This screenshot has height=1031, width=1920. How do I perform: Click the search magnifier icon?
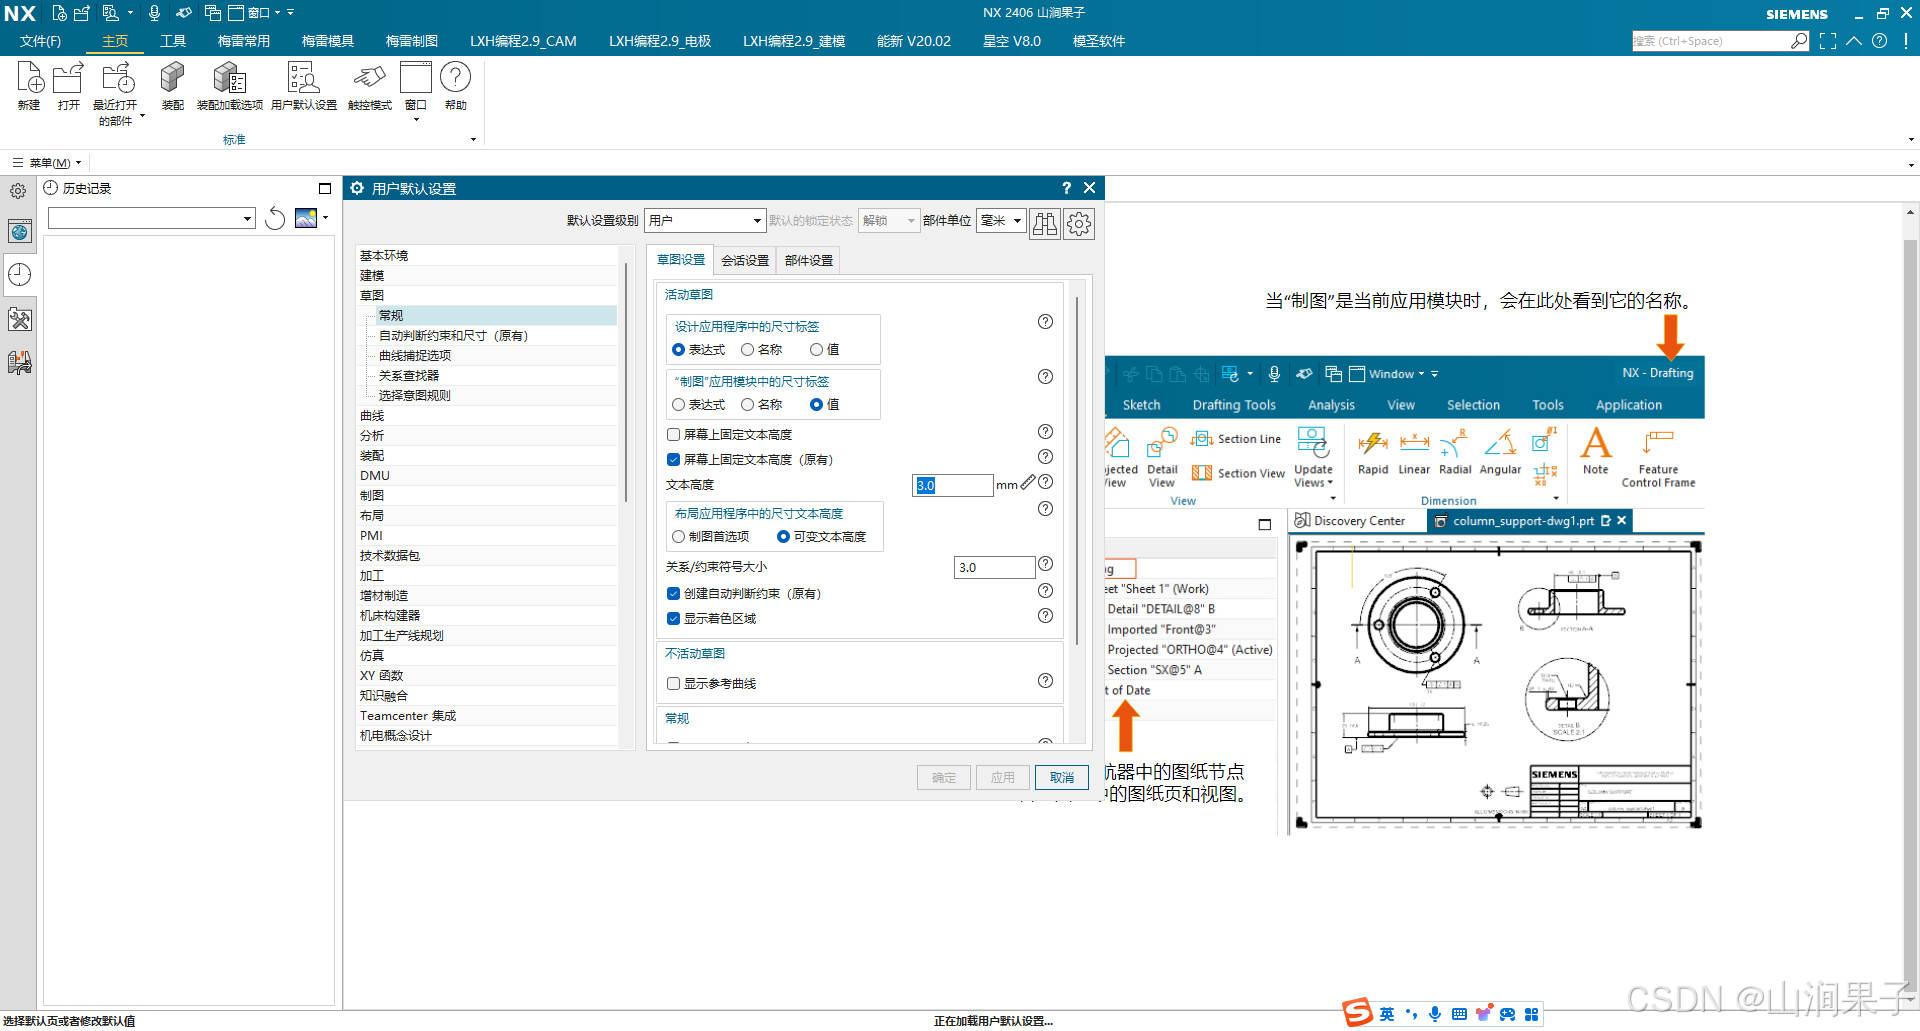pos(1799,41)
